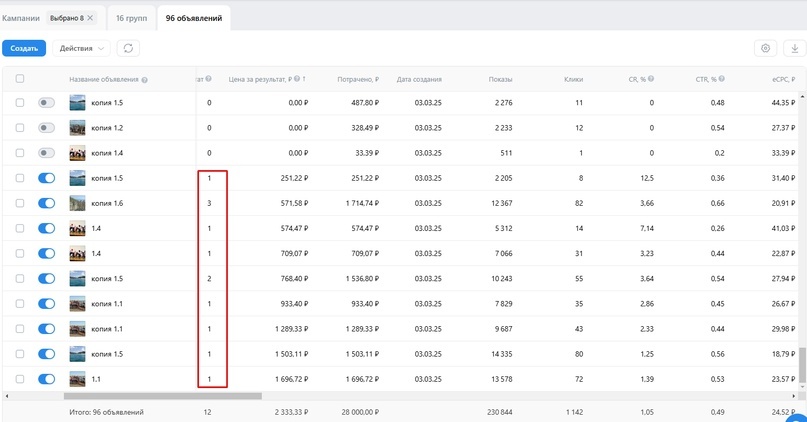Sort by 'Показы' column header
807x422 pixels.
(500, 79)
